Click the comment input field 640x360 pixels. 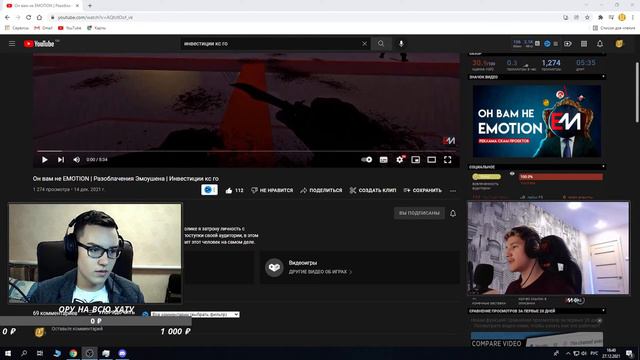point(77,329)
